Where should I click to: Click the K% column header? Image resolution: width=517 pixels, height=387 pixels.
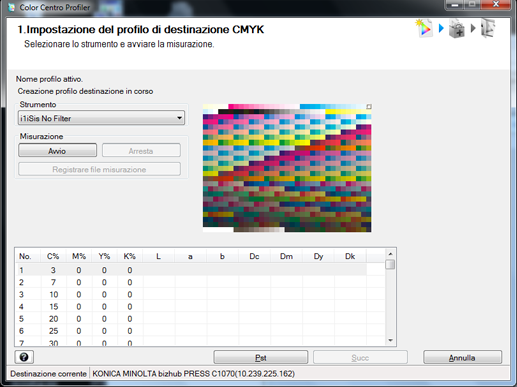(130, 256)
